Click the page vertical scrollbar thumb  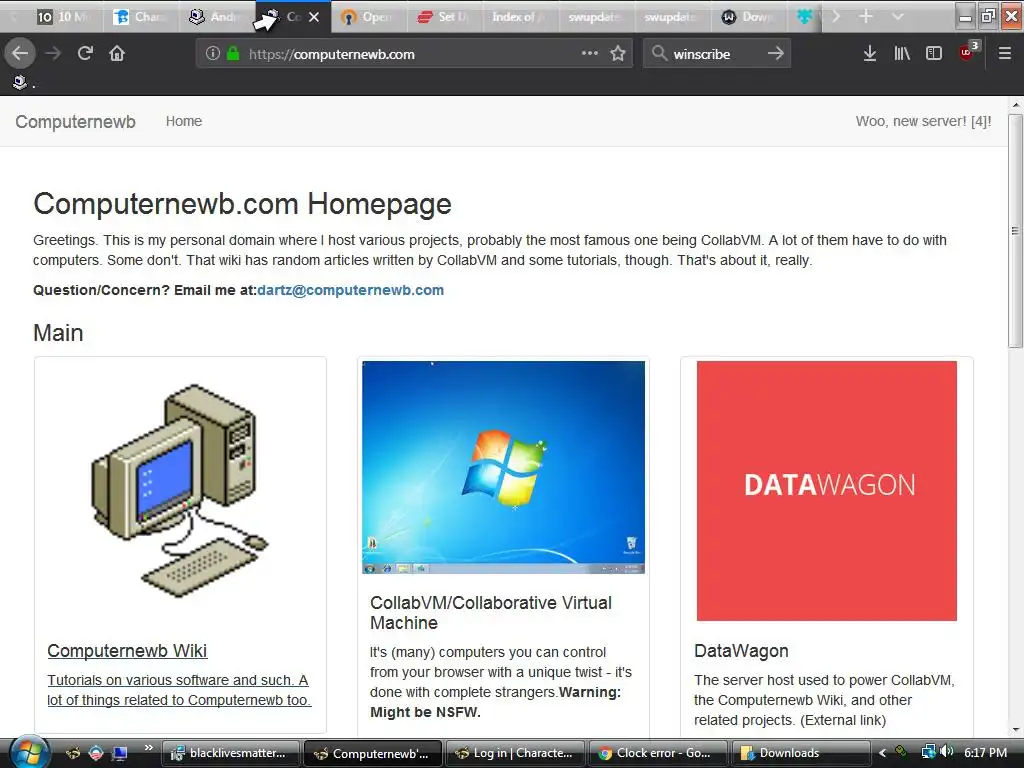tap(1015, 230)
